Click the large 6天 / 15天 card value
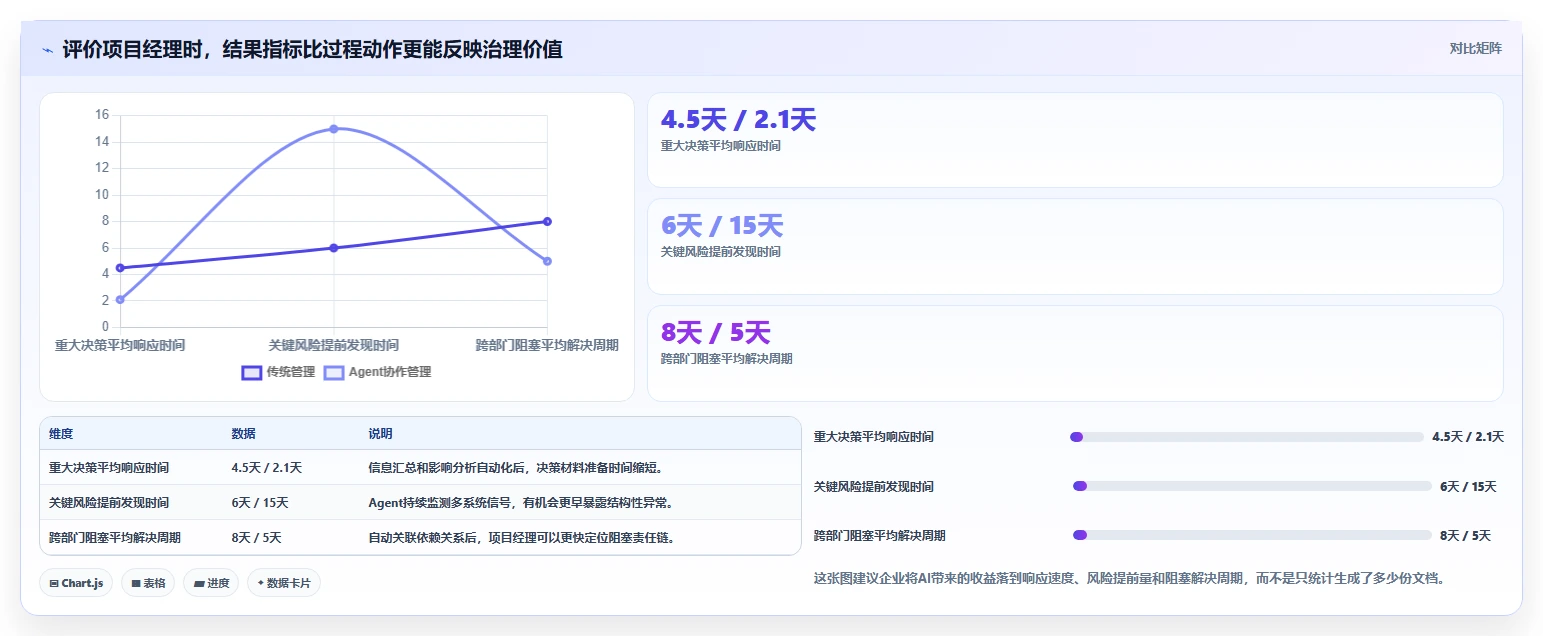Viewport: 1543px width, 636px height. pyautogui.click(x=722, y=226)
